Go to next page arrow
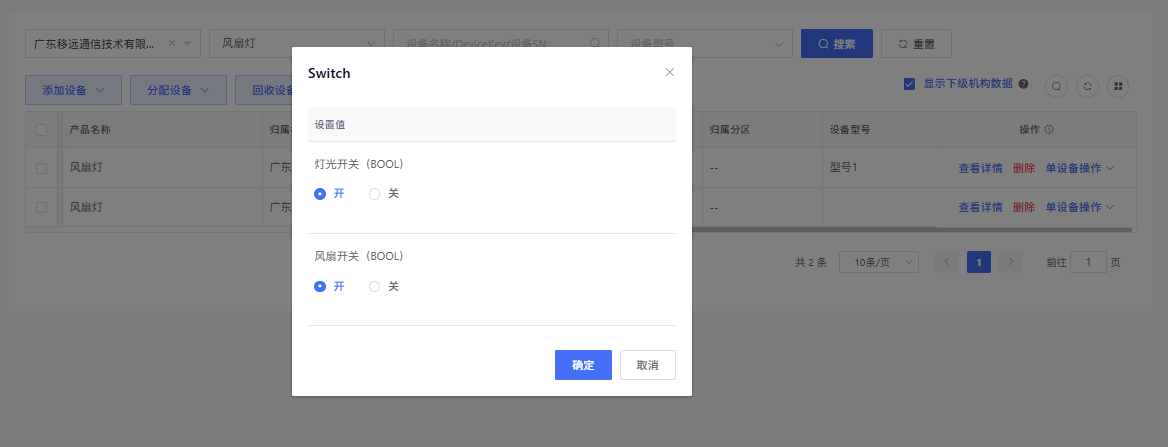Image resolution: width=1168 pixels, height=447 pixels. point(1011,262)
